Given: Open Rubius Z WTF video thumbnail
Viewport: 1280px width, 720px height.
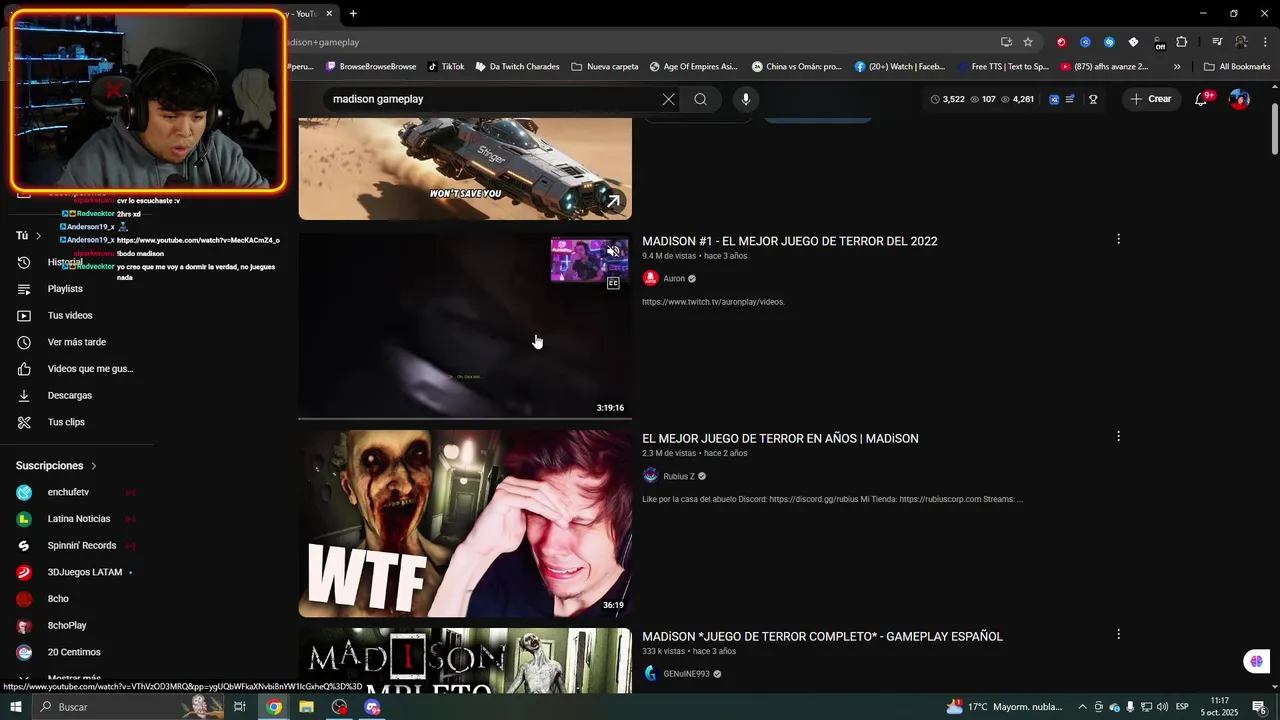Looking at the screenshot, I should [465, 524].
